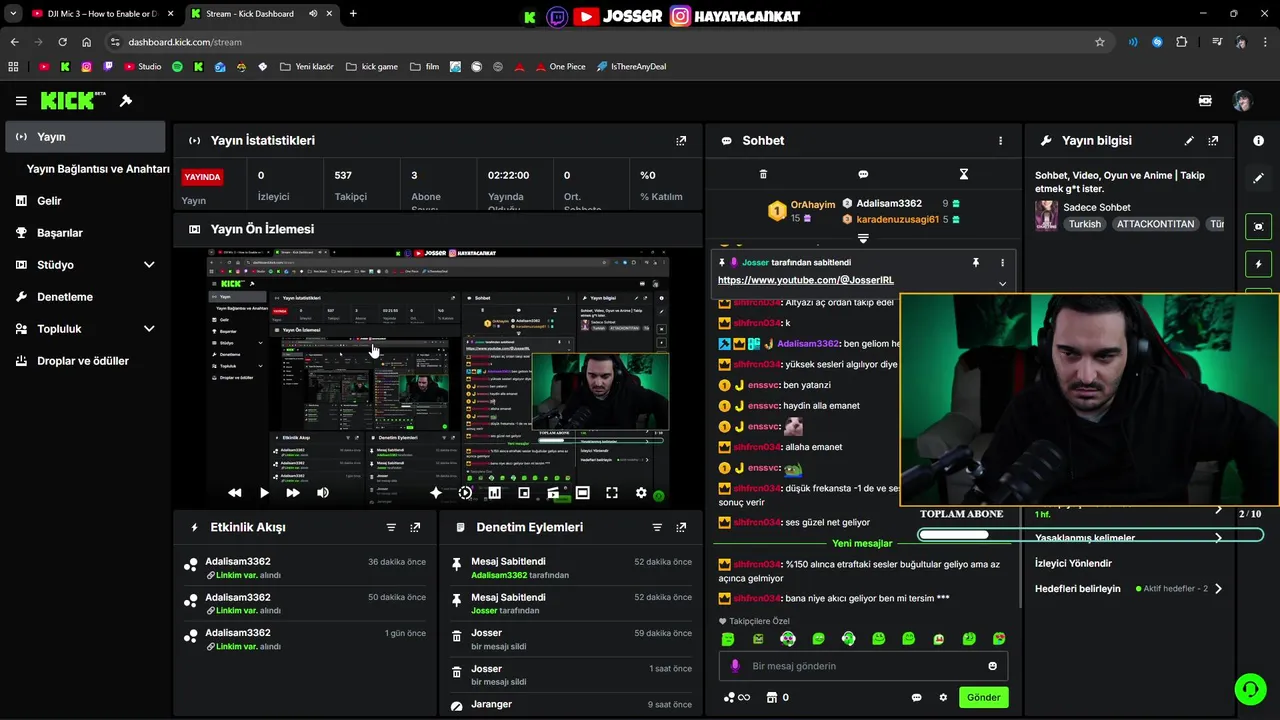Collapse the leaderboard with the down arrow

pos(863,239)
